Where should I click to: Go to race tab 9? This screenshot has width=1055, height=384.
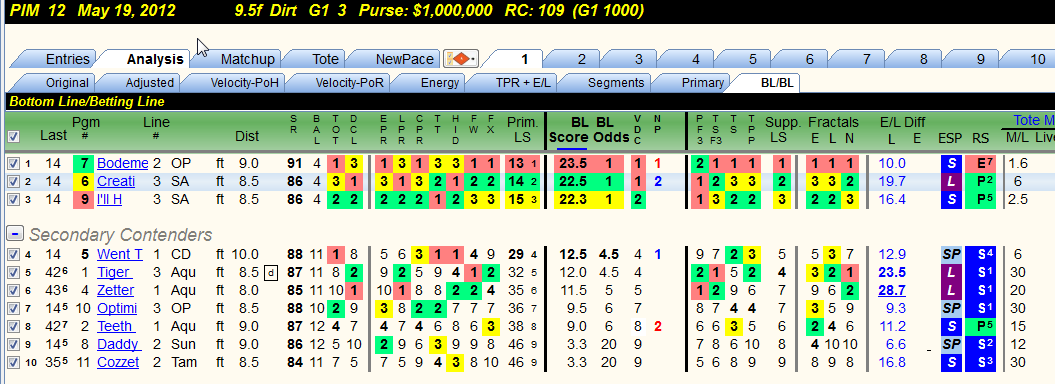(981, 59)
